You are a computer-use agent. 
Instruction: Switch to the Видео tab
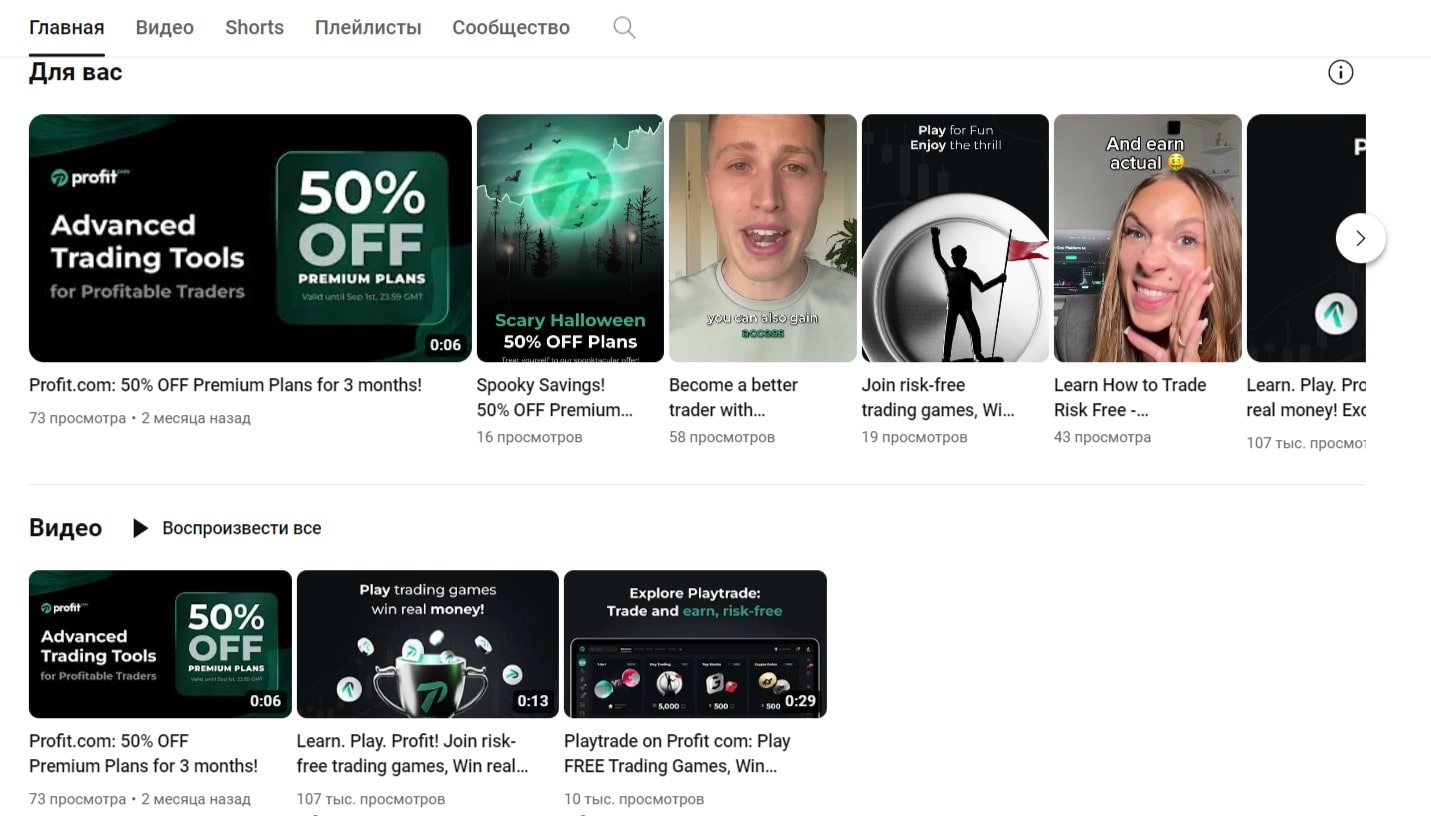pyautogui.click(x=165, y=28)
